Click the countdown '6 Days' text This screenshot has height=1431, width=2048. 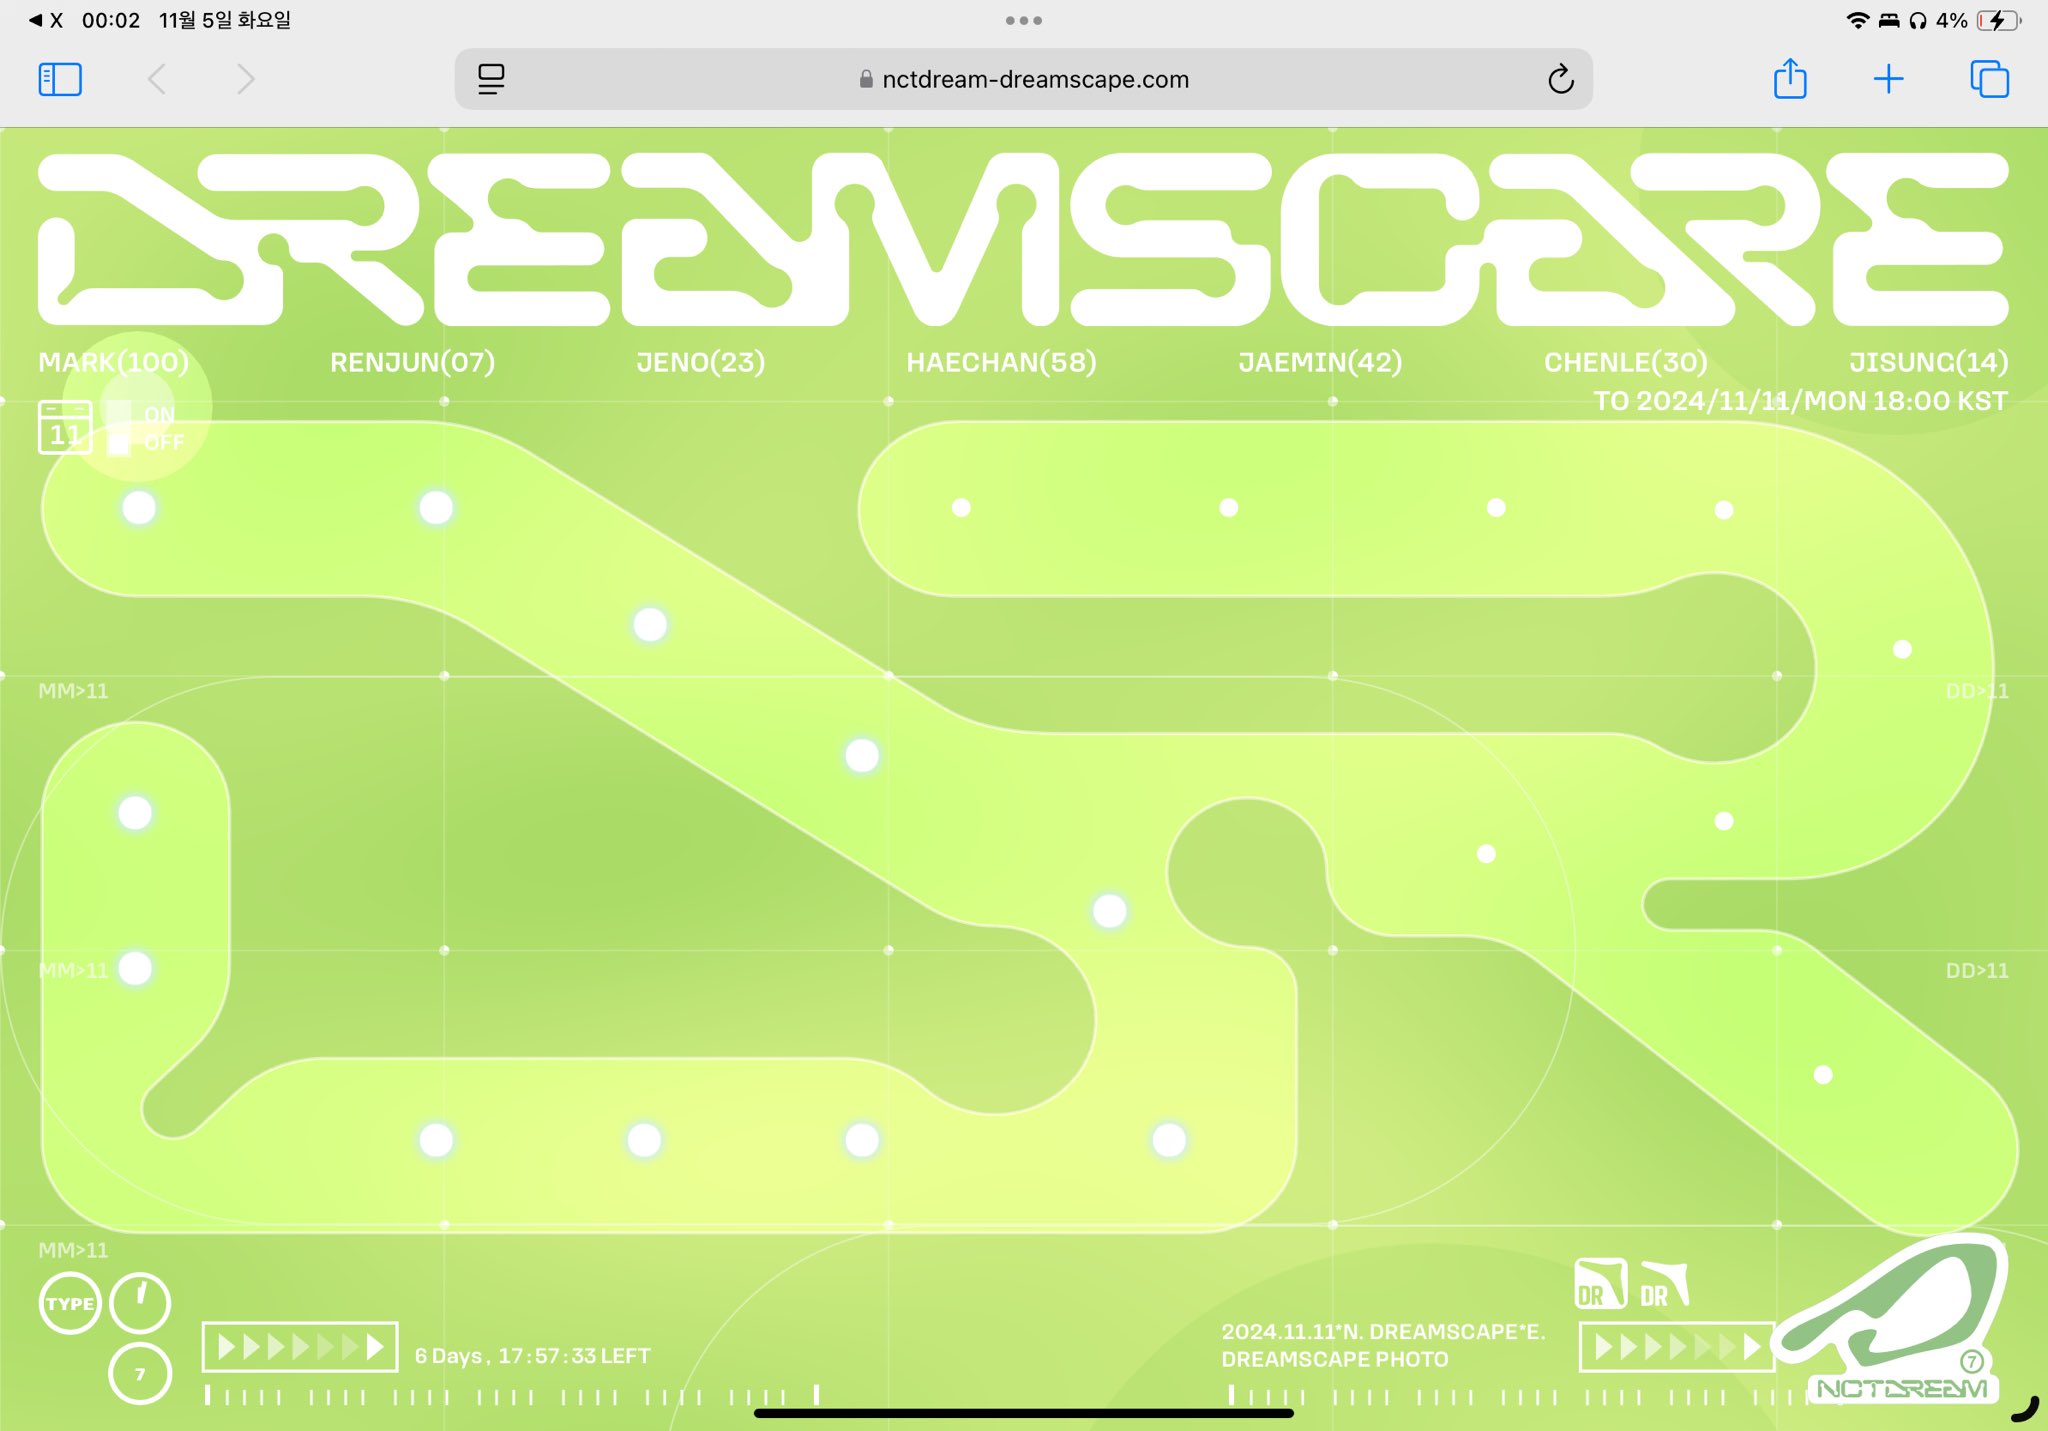coord(533,1356)
